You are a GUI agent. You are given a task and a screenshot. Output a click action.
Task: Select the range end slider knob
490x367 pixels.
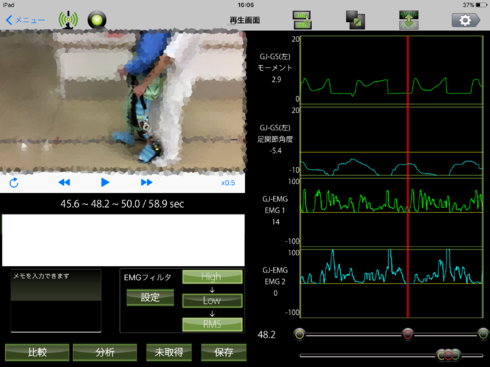pyautogui.click(x=483, y=334)
